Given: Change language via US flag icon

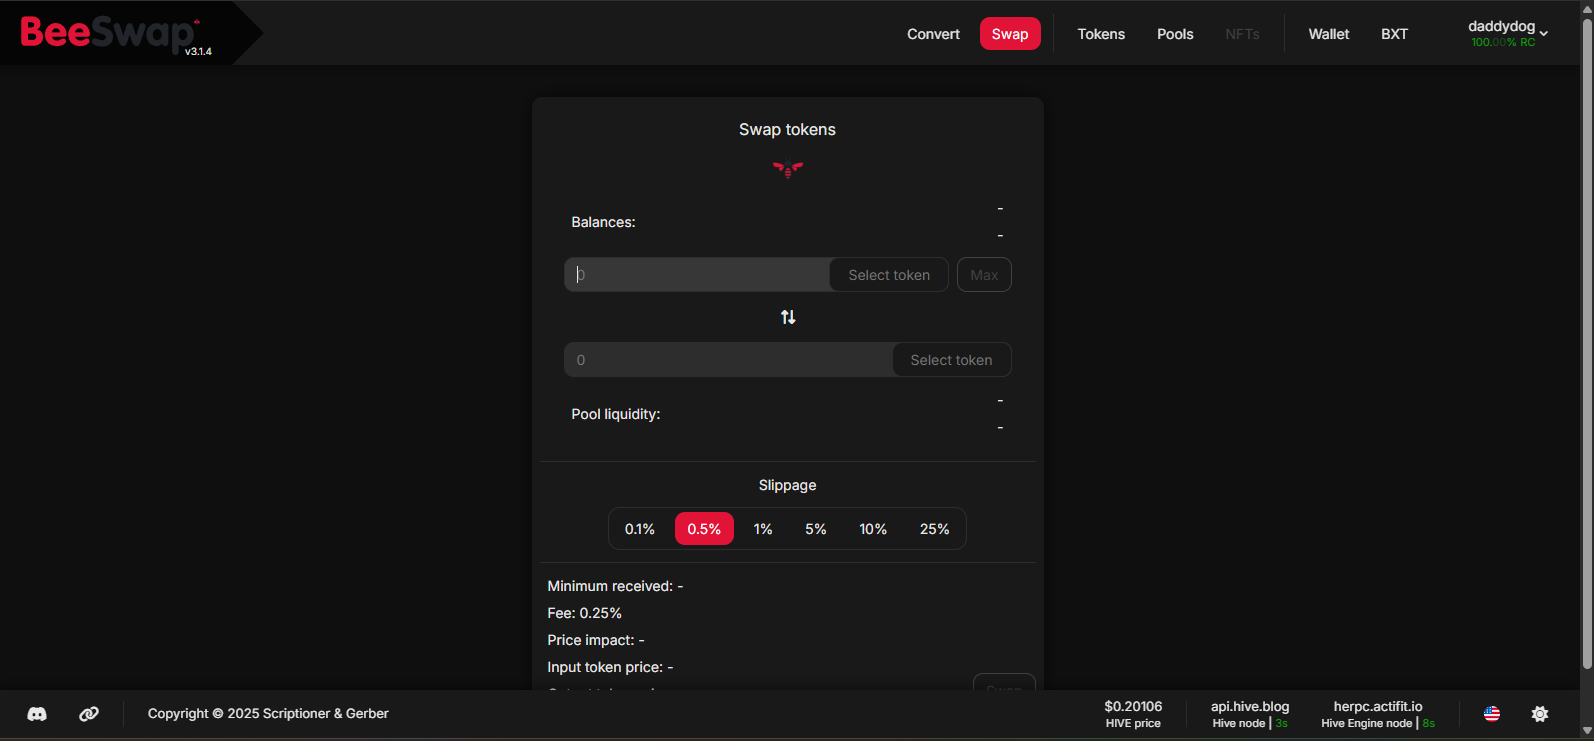Looking at the screenshot, I should 1492,714.
